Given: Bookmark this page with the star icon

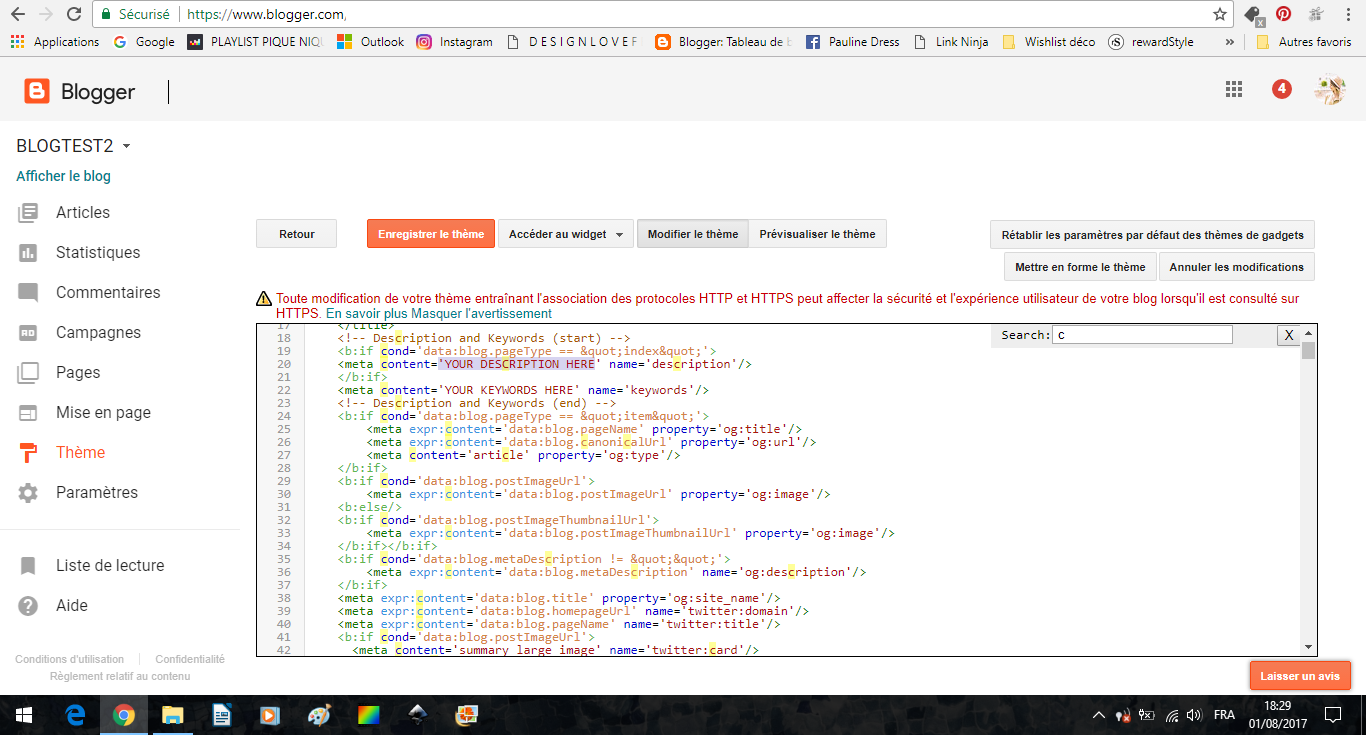Looking at the screenshot, I should point(1219,14).
